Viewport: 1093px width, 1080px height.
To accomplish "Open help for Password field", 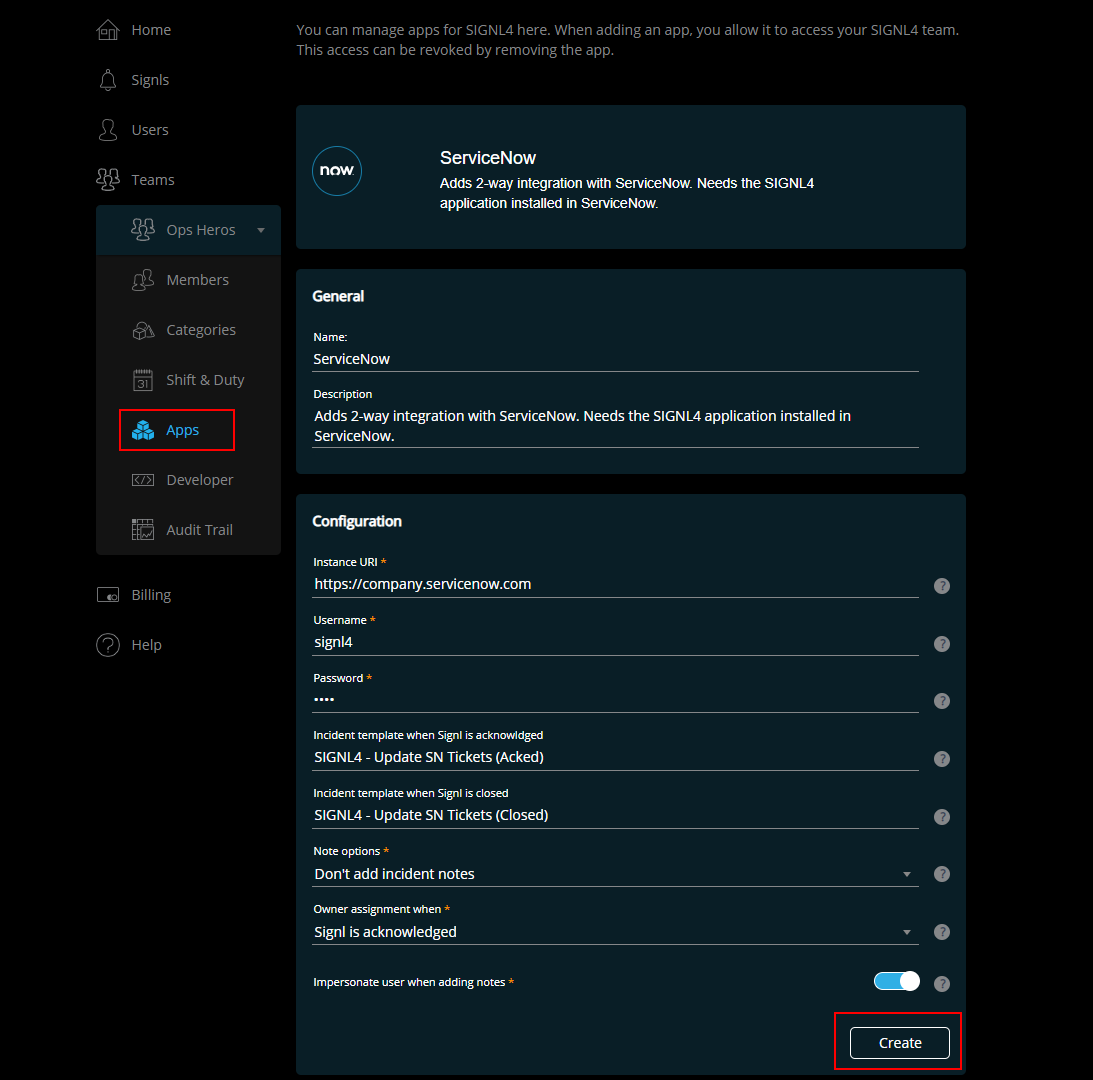I will pos(942,701).
